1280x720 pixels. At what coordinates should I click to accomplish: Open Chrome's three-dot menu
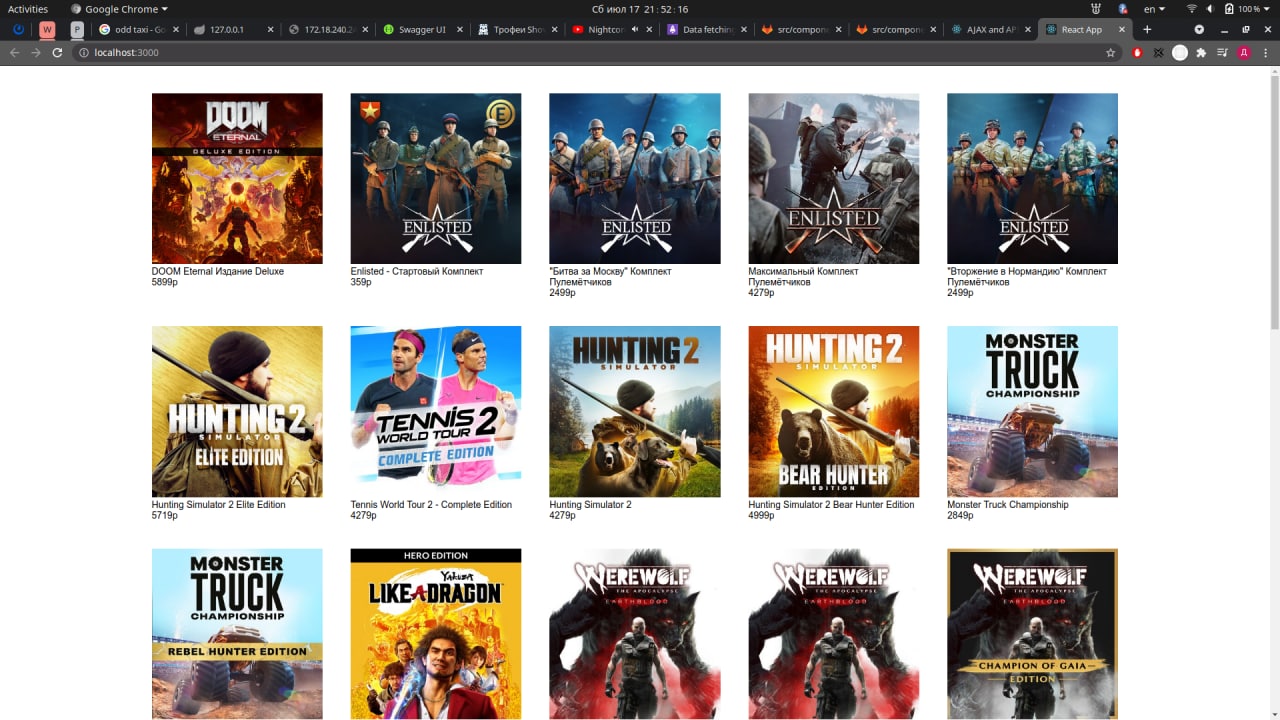pos(1265,52)
